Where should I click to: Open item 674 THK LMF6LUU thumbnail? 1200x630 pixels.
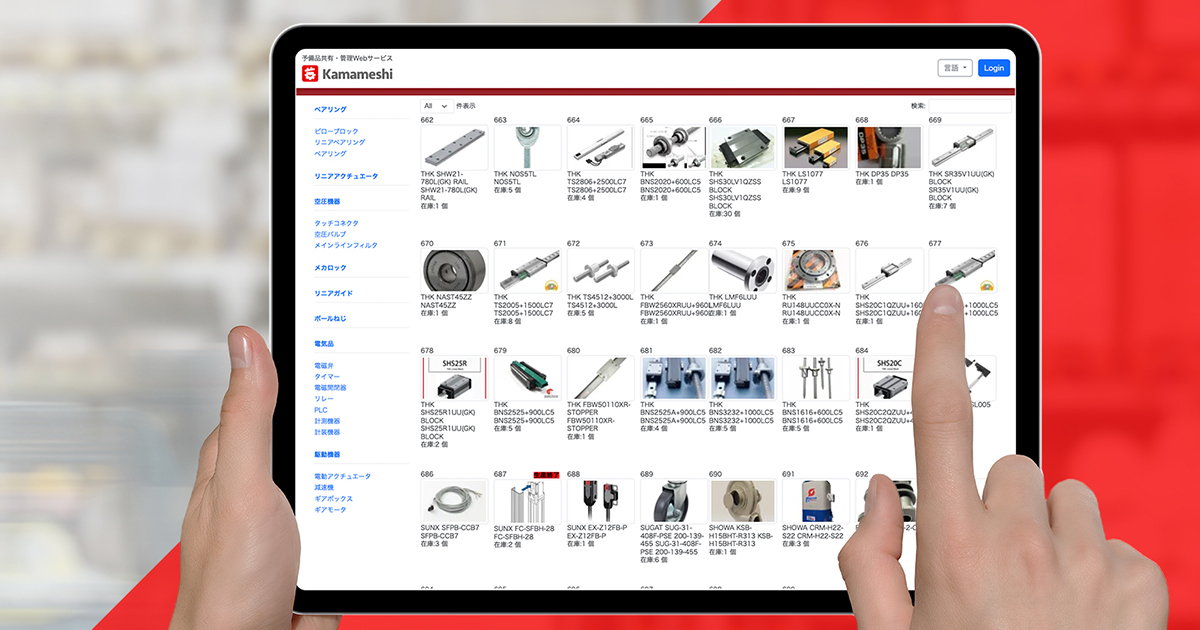742,270
